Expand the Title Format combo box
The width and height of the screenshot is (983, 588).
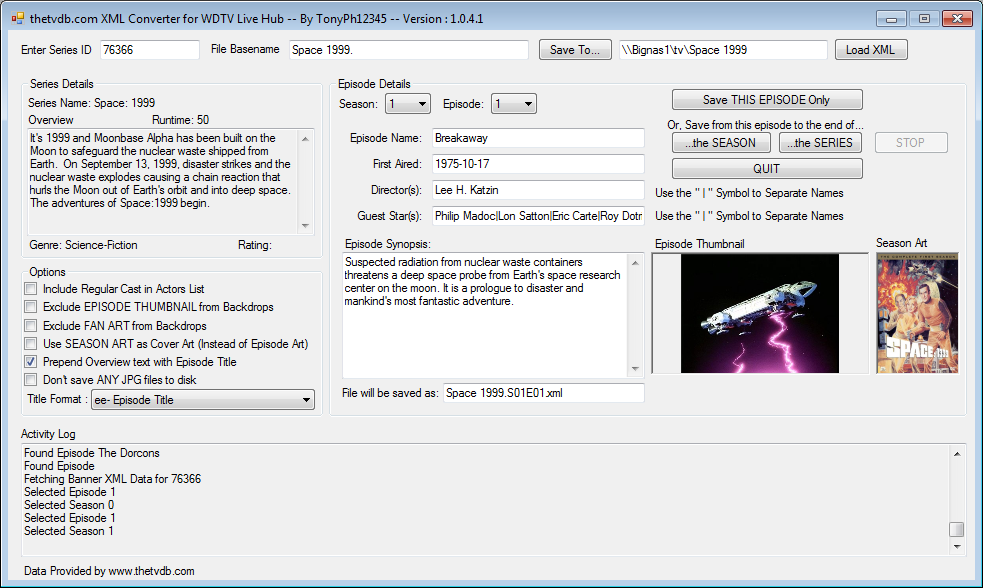202,400
